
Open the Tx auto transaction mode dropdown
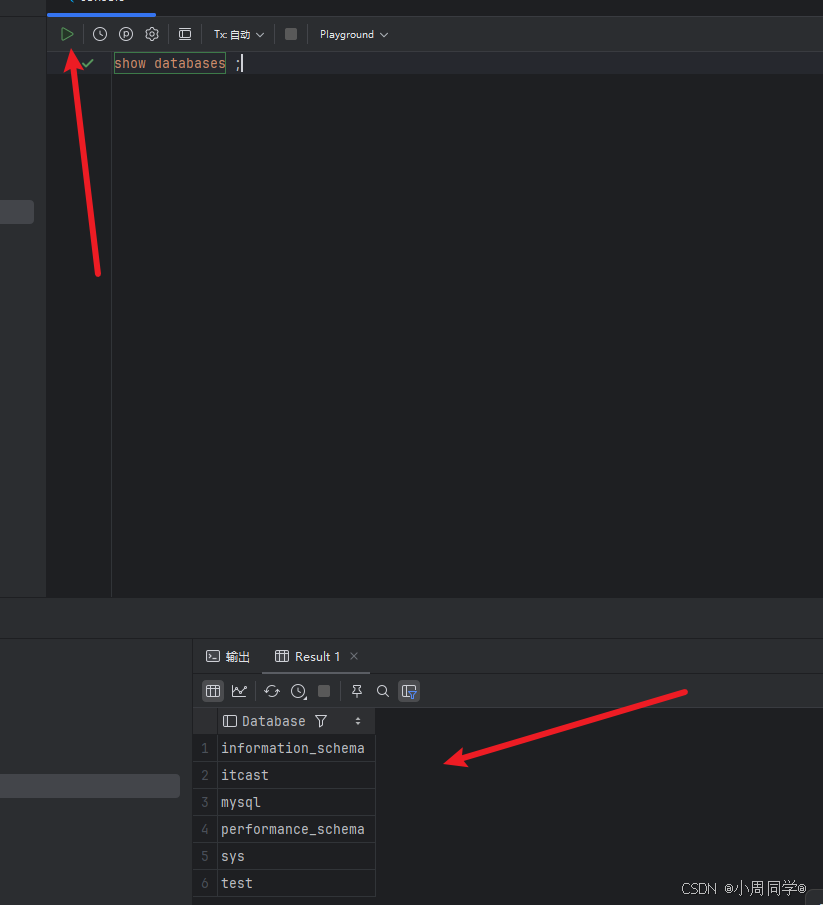239,35
